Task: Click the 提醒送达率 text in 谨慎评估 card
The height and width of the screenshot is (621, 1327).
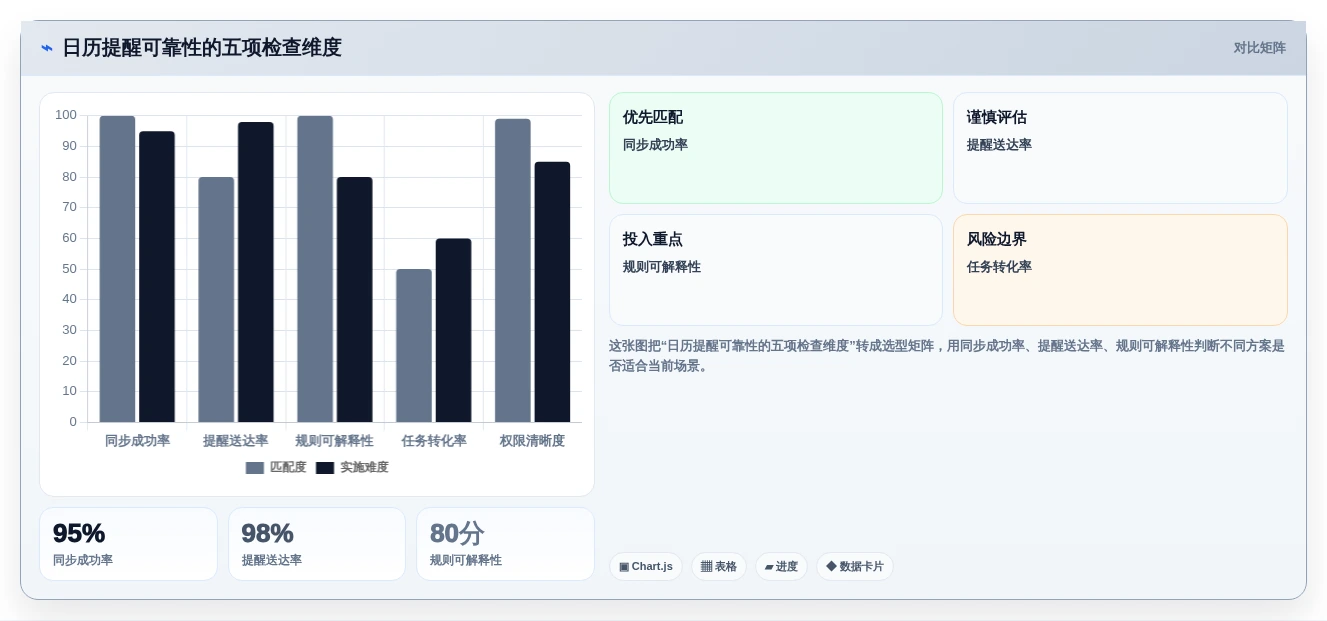Action: tap(999, 145)
